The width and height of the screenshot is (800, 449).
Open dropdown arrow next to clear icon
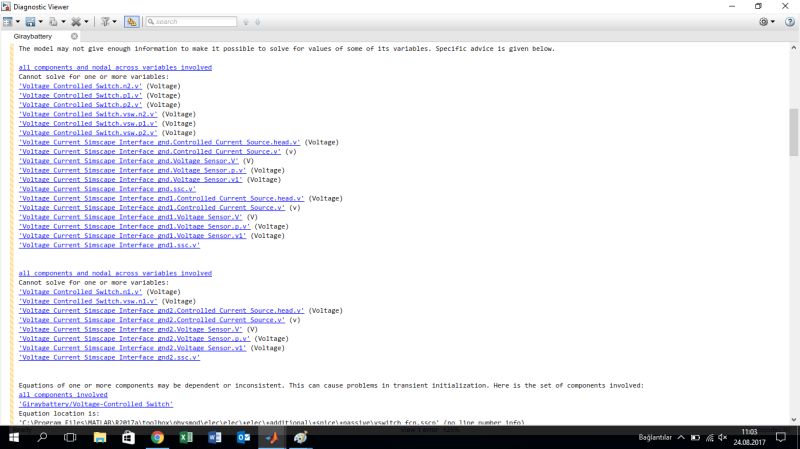(x=86, y=22)
